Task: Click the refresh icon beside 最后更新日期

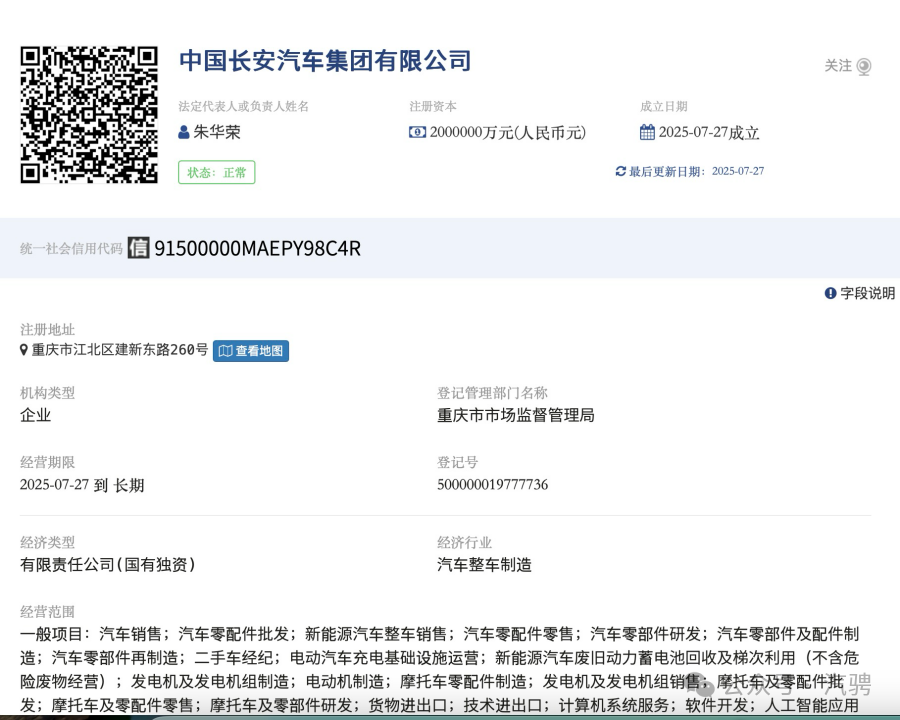Action: 620,171
